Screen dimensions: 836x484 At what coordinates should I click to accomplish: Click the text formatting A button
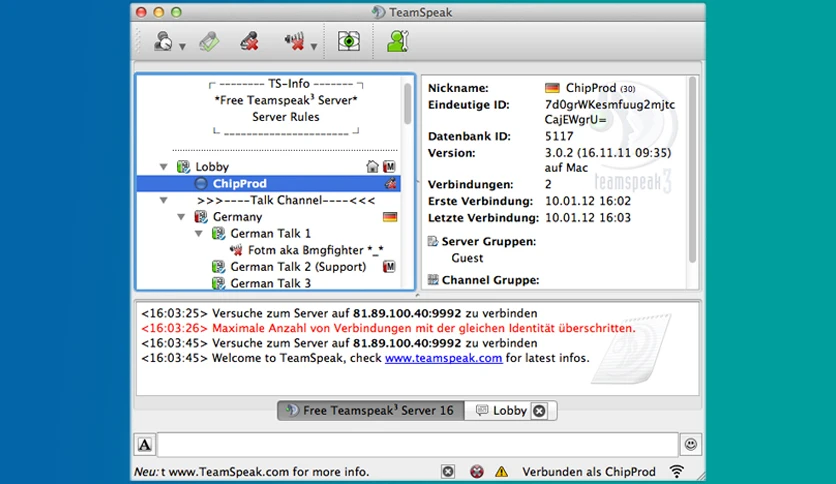click(144, 445)
